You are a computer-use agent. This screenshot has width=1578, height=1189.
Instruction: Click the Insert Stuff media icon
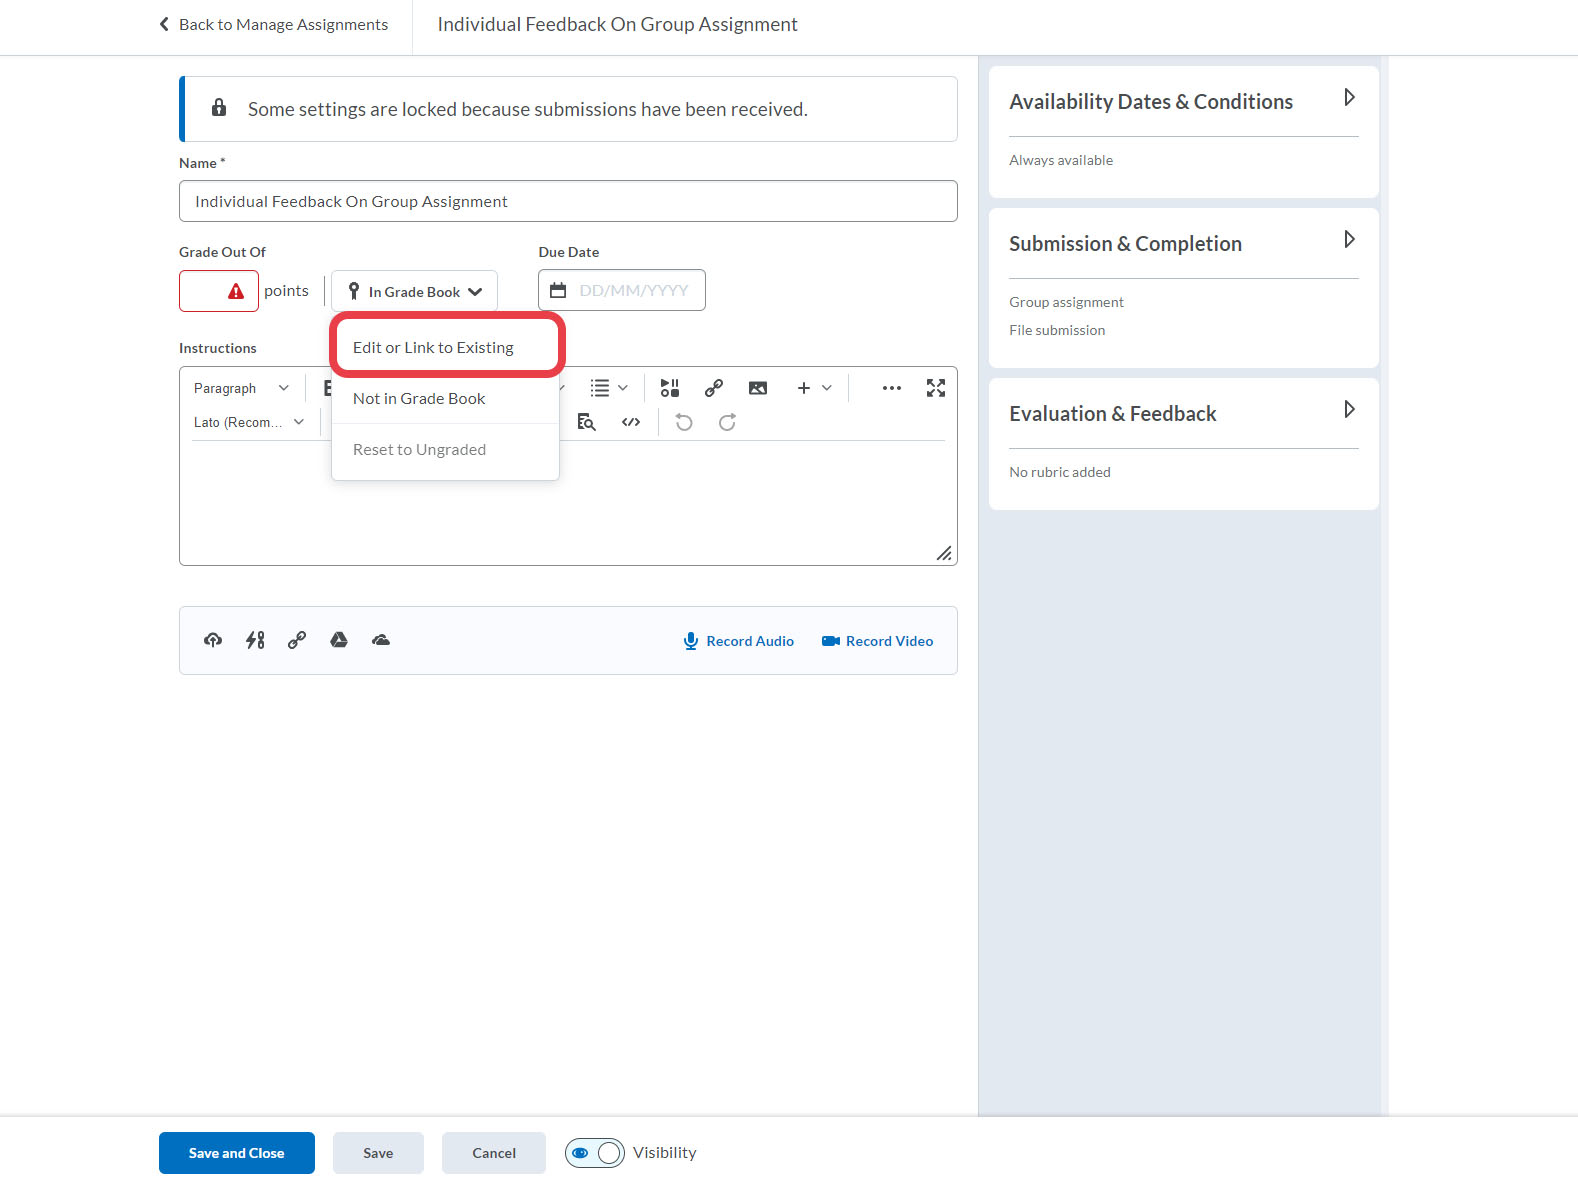click(670, 388)
